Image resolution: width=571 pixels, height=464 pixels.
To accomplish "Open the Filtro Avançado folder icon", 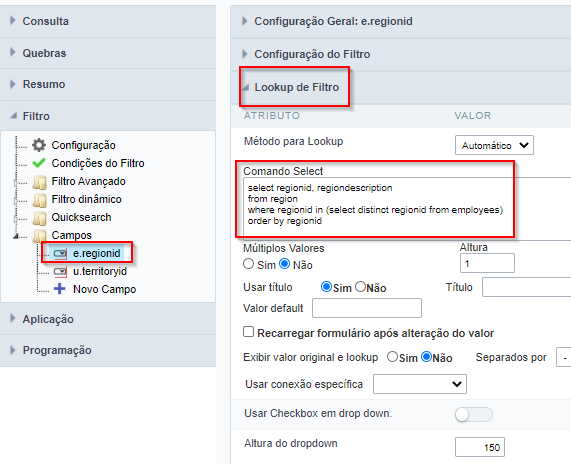I will pyautogui.click(x=39, y=182).
